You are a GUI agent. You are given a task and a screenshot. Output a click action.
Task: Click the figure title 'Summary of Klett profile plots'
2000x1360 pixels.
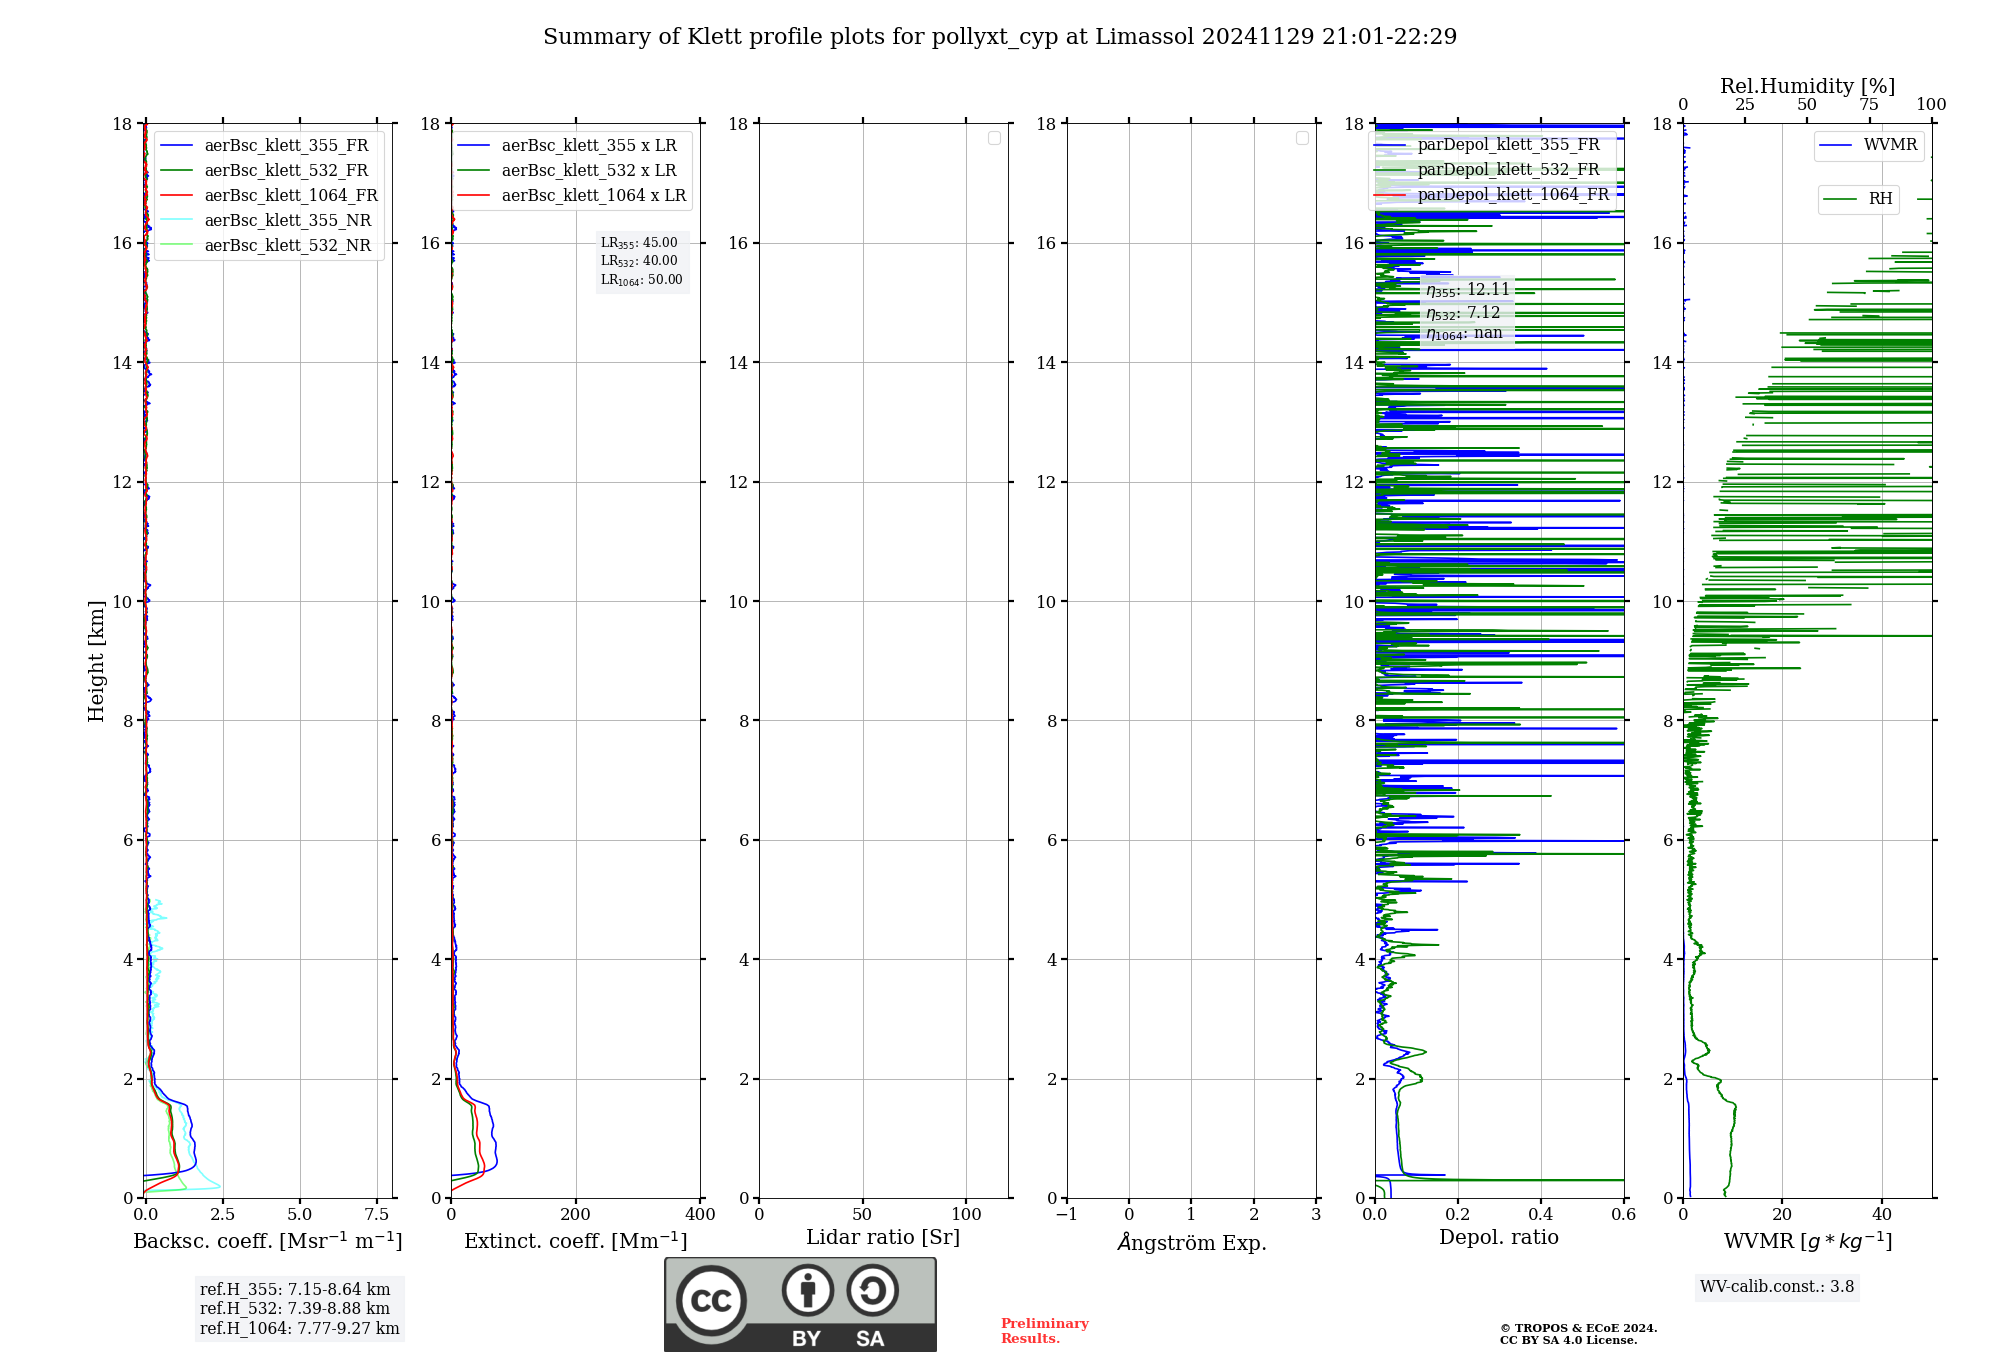1000,36
